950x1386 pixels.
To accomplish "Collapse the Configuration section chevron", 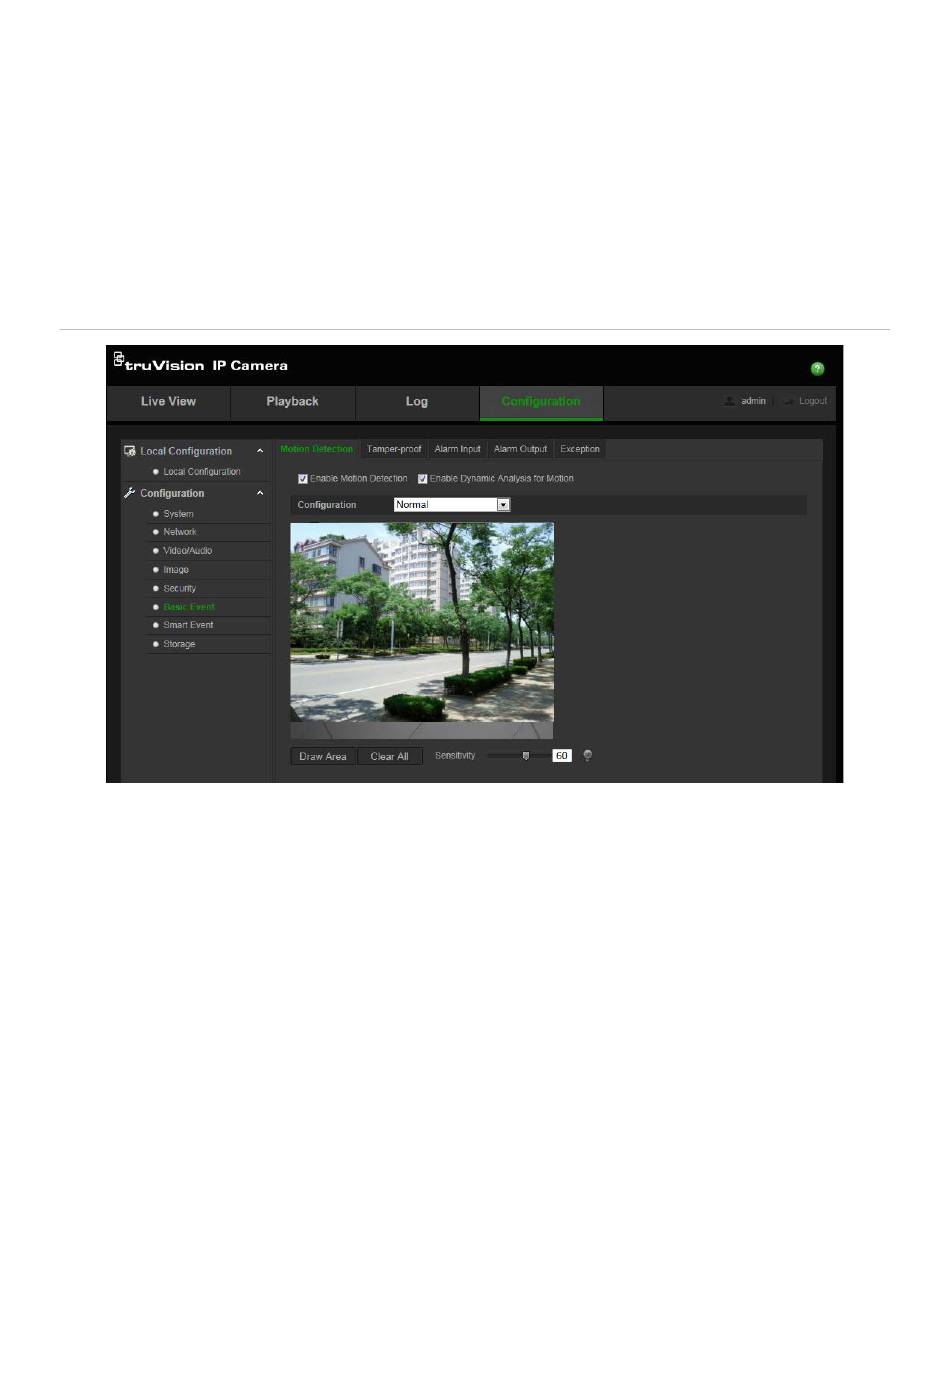I will (260, 493).
